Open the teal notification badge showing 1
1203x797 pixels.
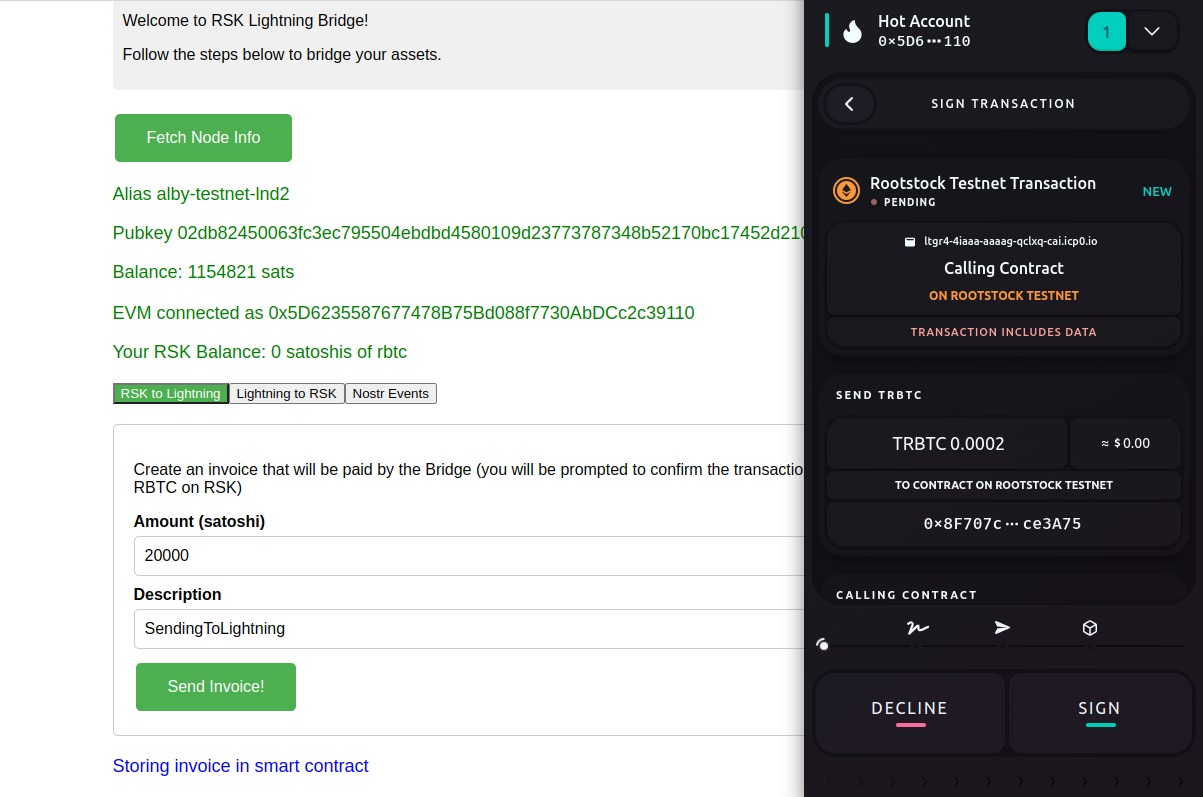[x=1106, y=31]
